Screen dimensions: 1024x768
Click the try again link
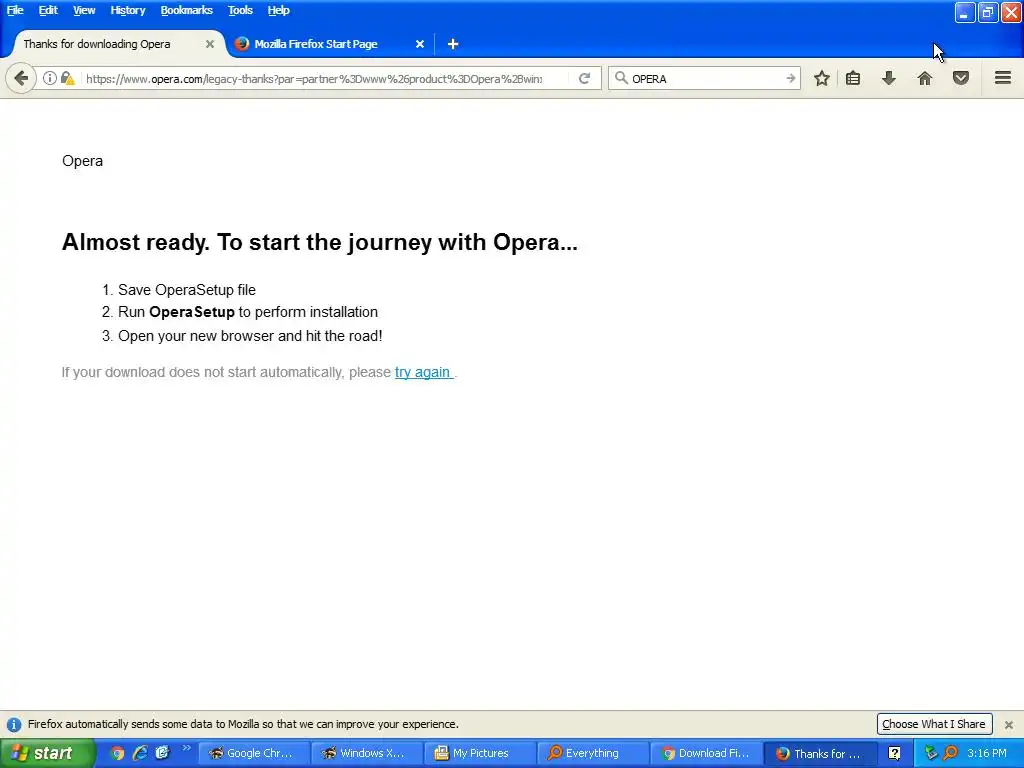point(423,372)
